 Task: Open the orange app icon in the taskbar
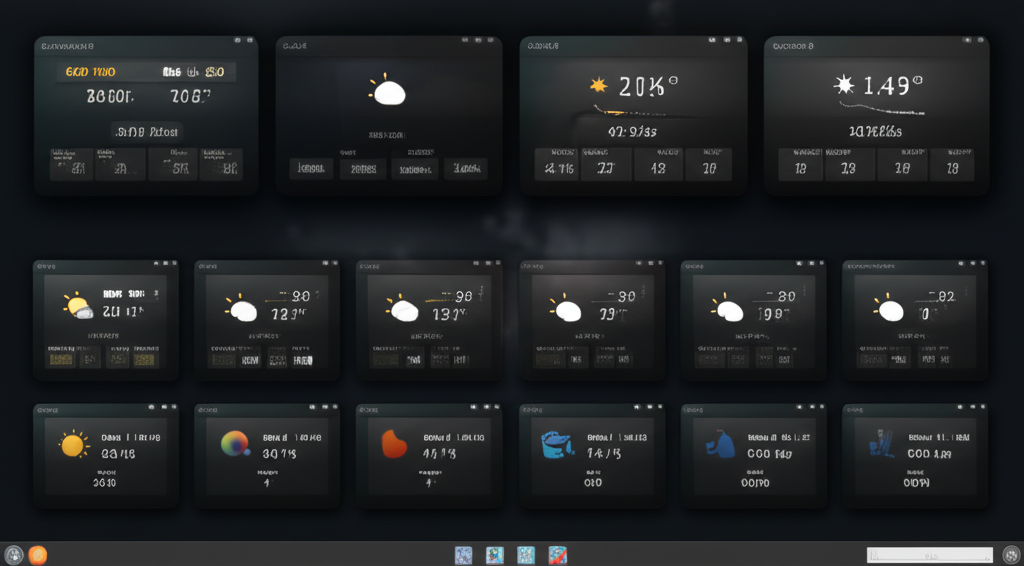(38, 555)
